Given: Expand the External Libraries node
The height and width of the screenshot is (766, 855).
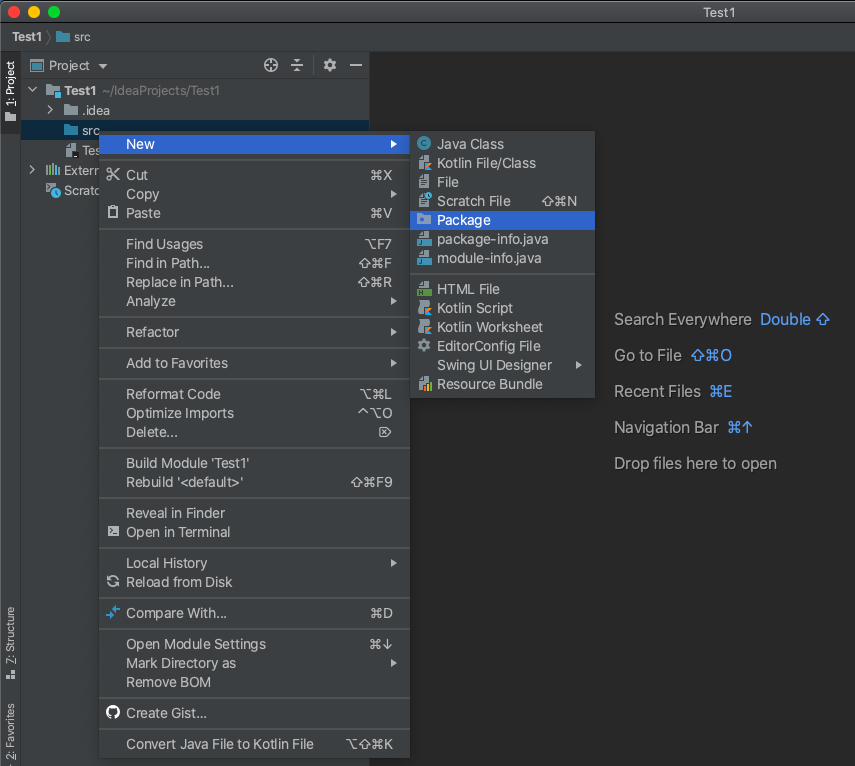Looking at the screenshot, I should pos(32,170).
